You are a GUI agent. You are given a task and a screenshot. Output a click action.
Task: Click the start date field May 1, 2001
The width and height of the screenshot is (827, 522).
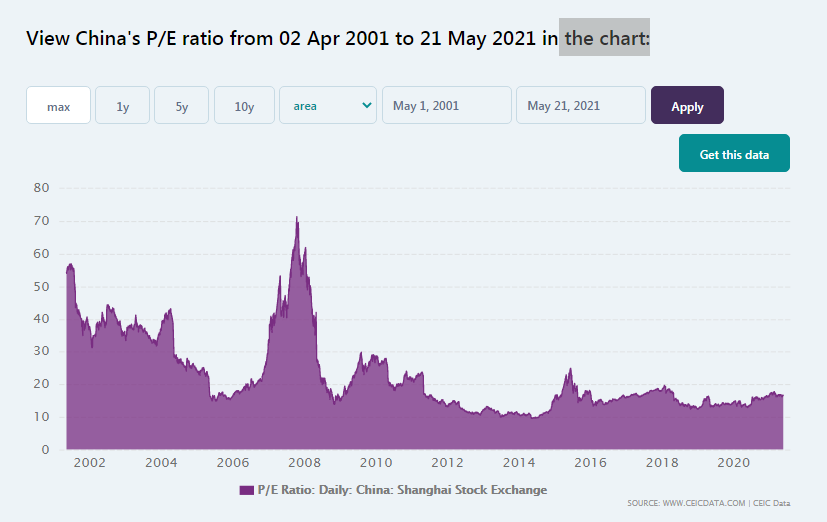point(446,106)
